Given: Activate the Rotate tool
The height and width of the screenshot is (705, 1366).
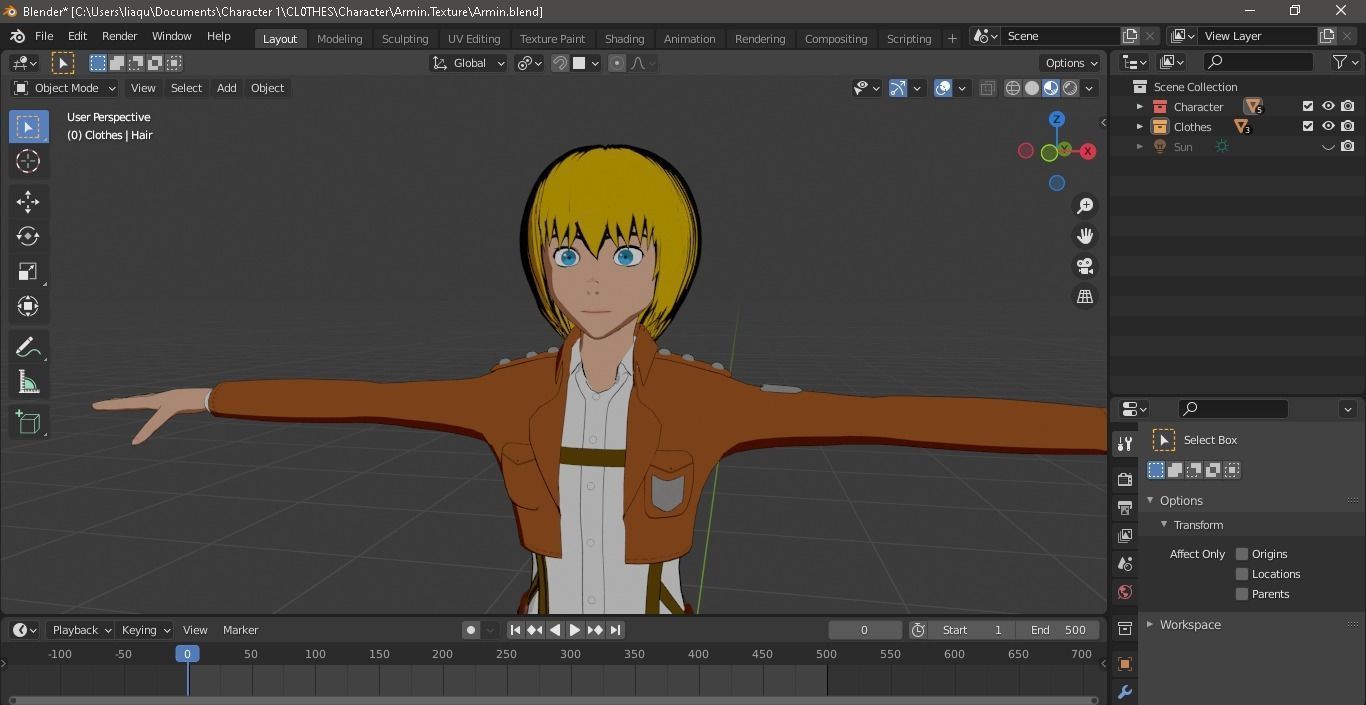Looking at the screenshot, I should tap(28, 236).
